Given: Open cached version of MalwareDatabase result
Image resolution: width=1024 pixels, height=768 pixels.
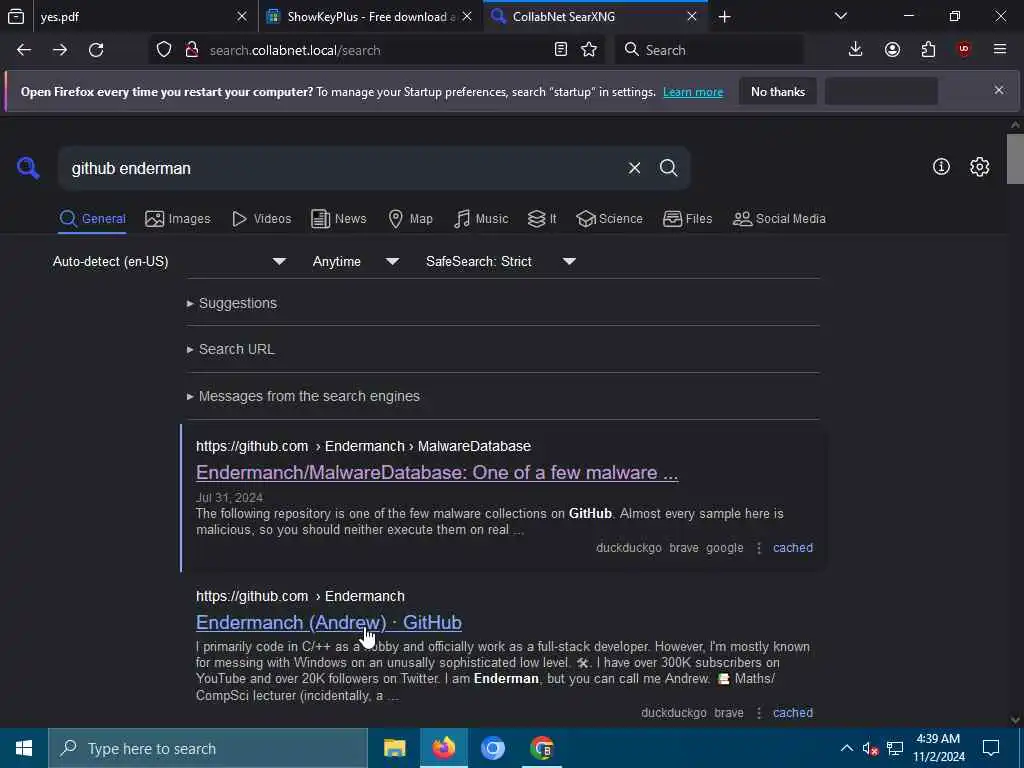Looking at the screenshot, I should tap(793, 548).
